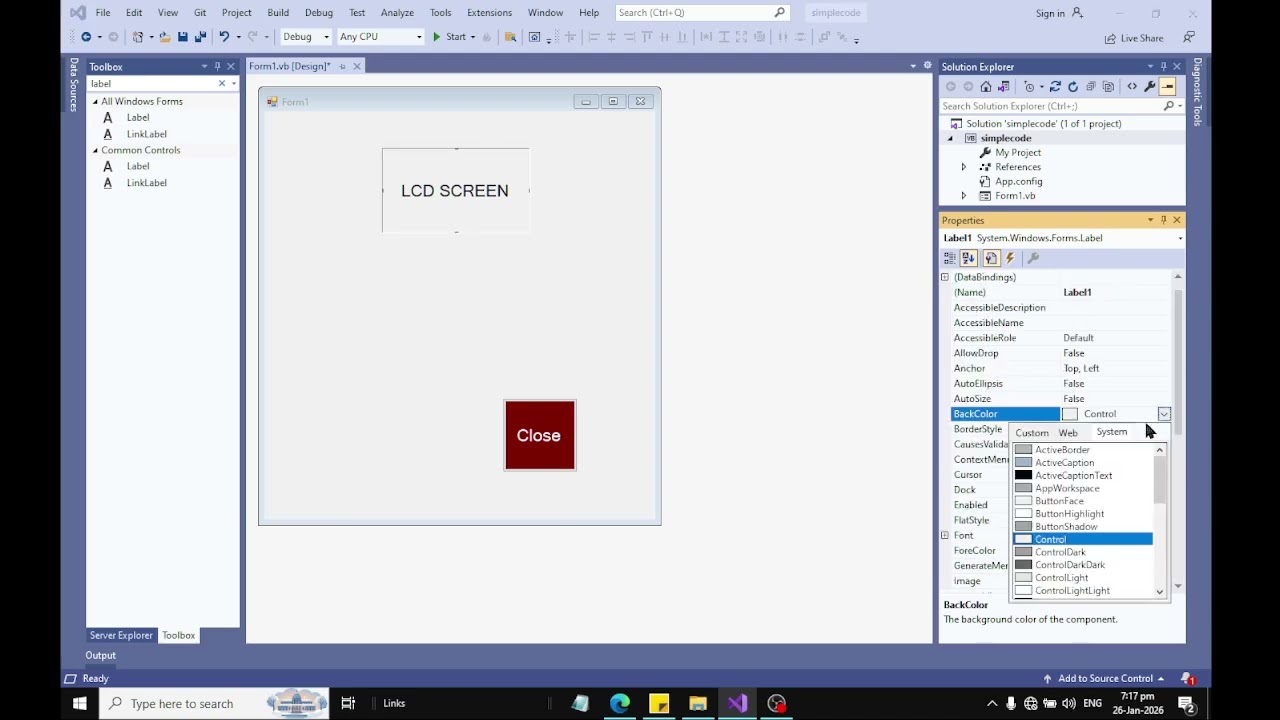
Task: Toggle the Properties page button
Action: coord(990,258)
